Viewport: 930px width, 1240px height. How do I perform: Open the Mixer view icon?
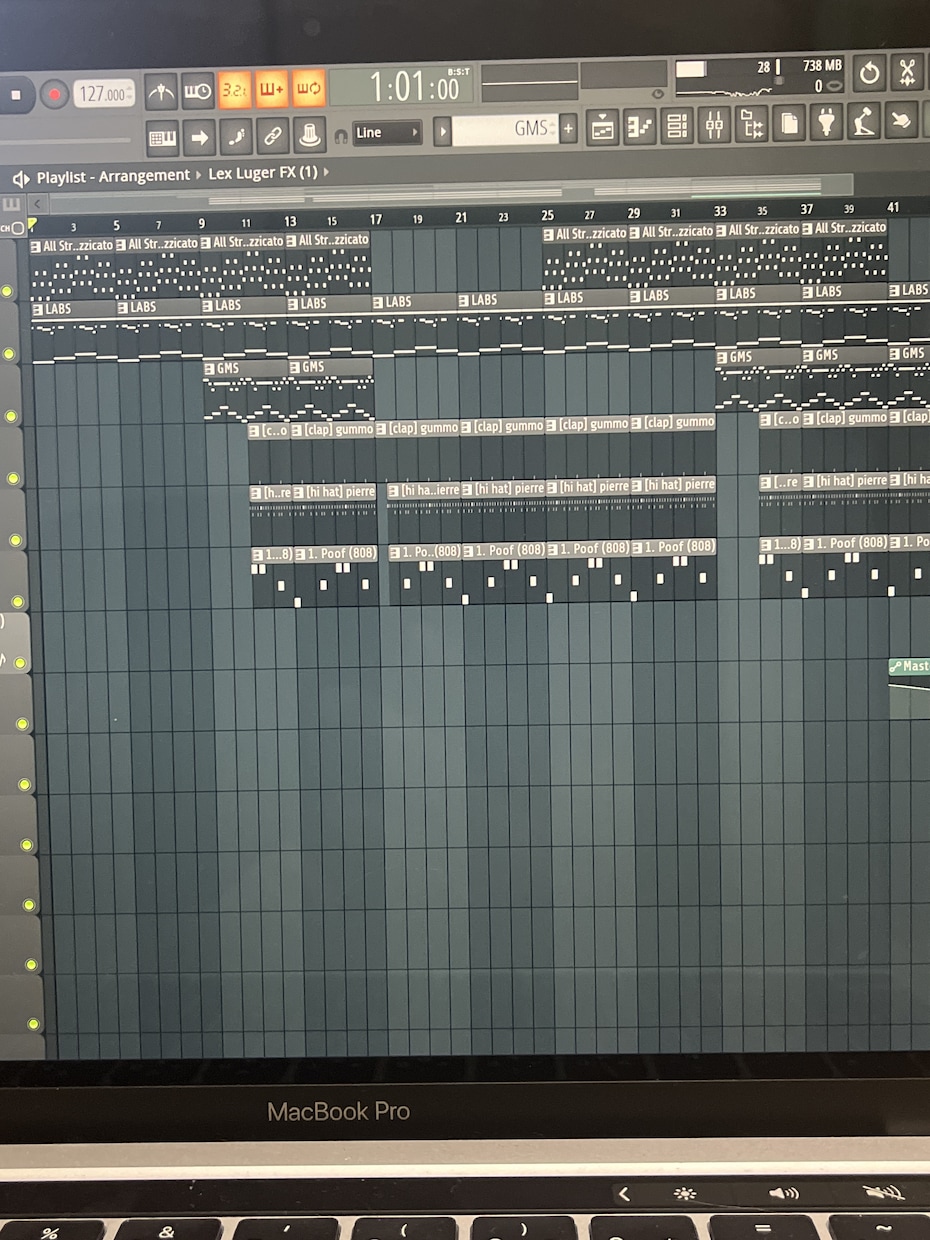pyautogui.click(x=714, y=124)
